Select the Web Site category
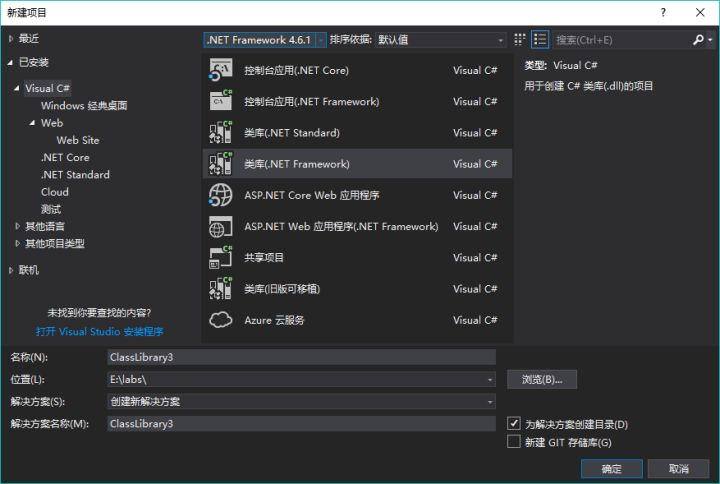720x484 pixels. [78, 140]
